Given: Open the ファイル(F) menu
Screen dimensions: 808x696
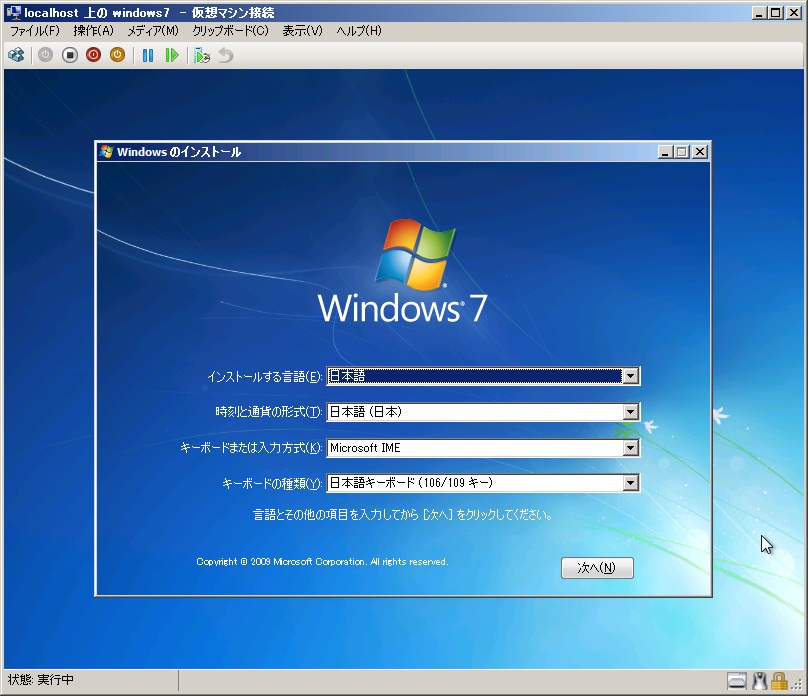Looking at the screenshot, I should tap(35, 31).
